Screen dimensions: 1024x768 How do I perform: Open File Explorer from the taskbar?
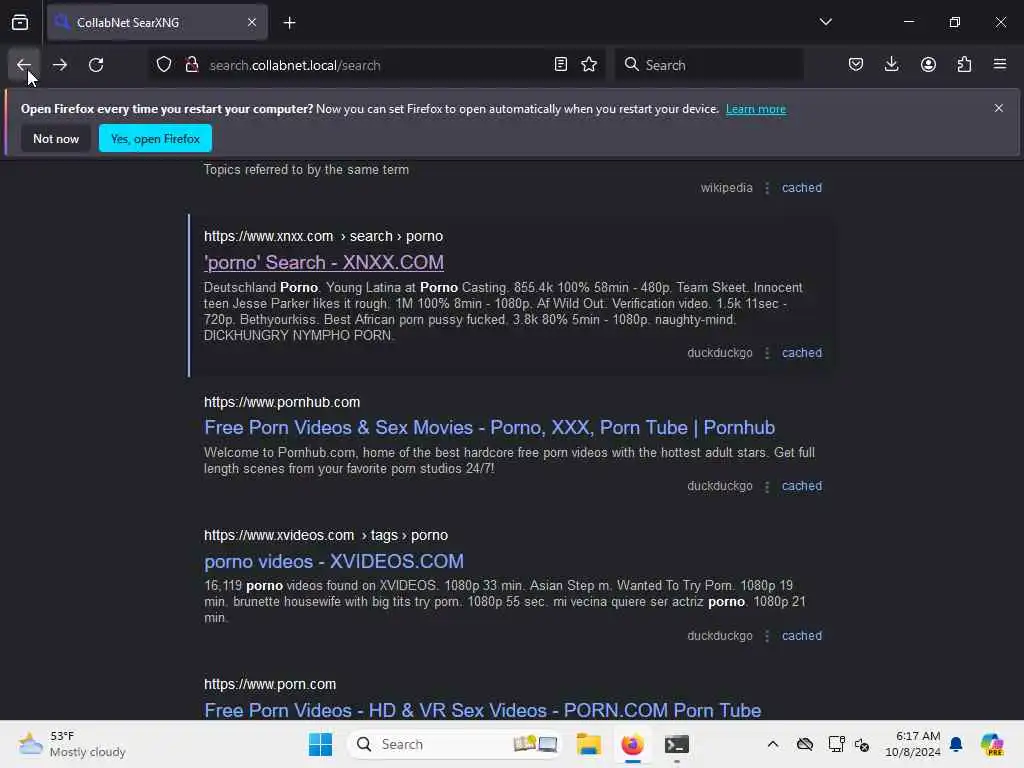(588, 744)
